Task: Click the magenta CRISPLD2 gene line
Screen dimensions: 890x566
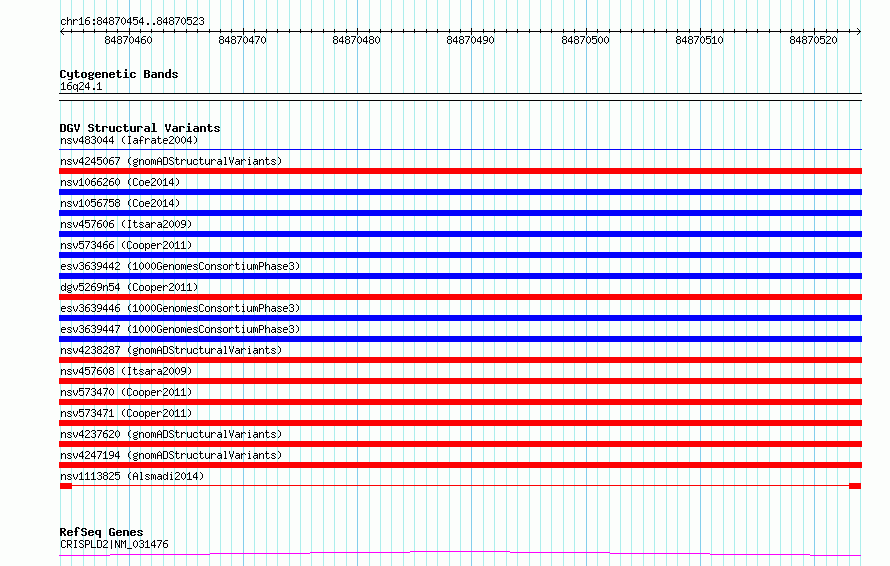Action: 460,554
